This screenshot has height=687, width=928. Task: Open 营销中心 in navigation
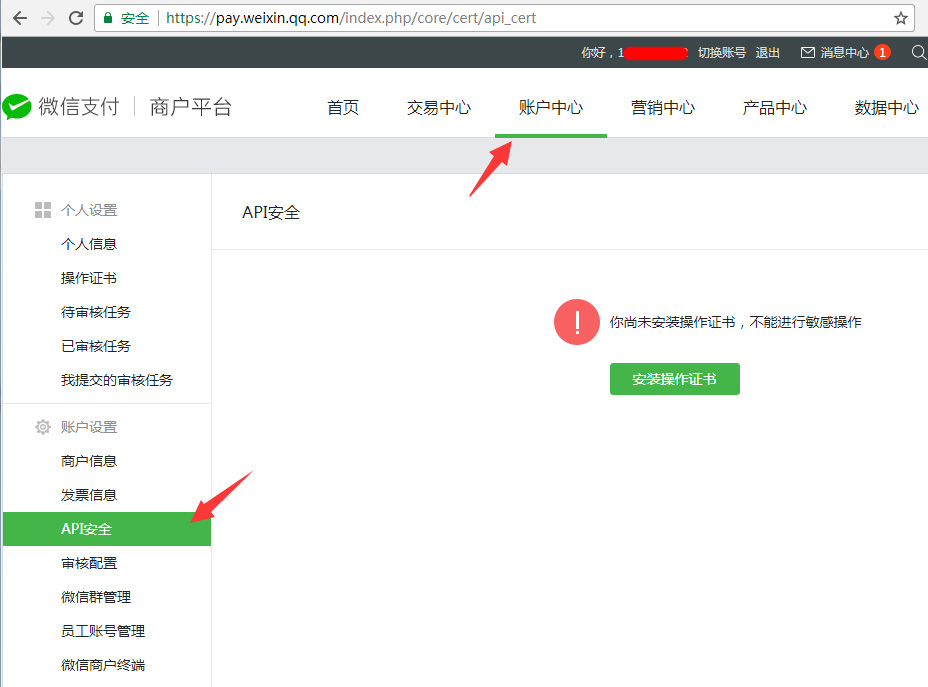pos(662,108)
